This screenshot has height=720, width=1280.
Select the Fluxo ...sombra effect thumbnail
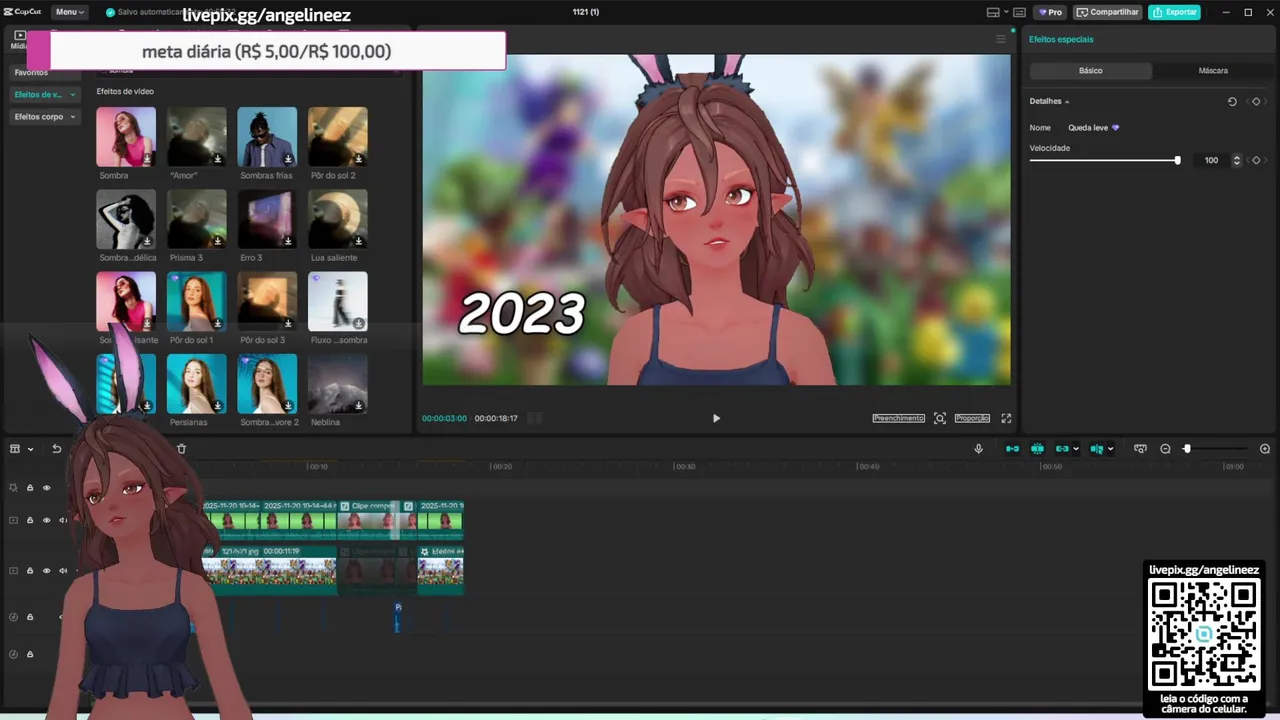pyautogui.click(x=337, y=301)
